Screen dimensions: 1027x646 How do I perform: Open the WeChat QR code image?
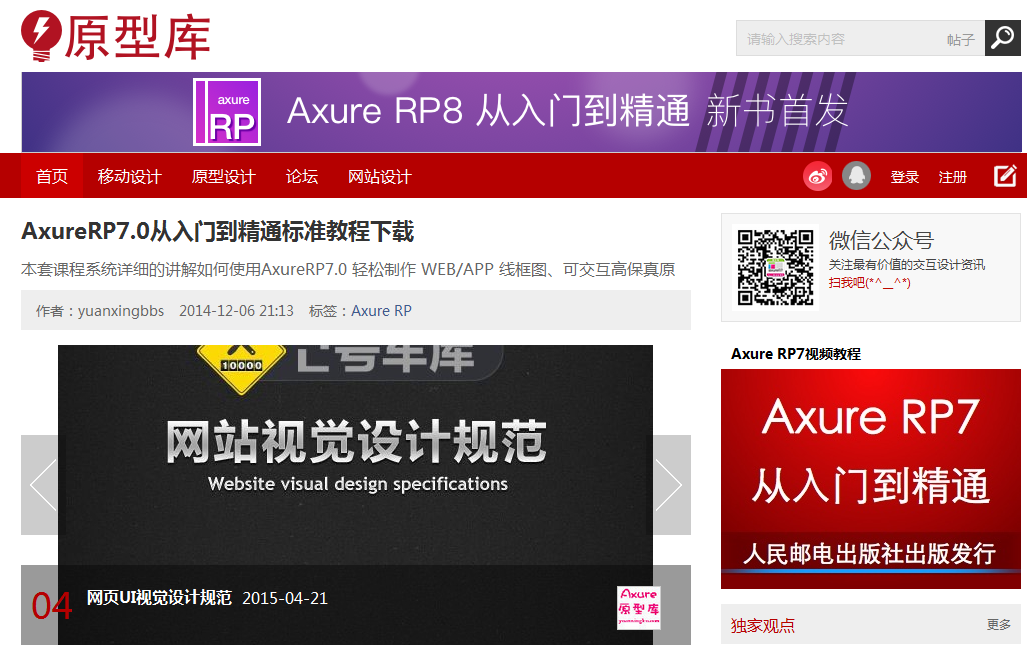pos(775,267)
